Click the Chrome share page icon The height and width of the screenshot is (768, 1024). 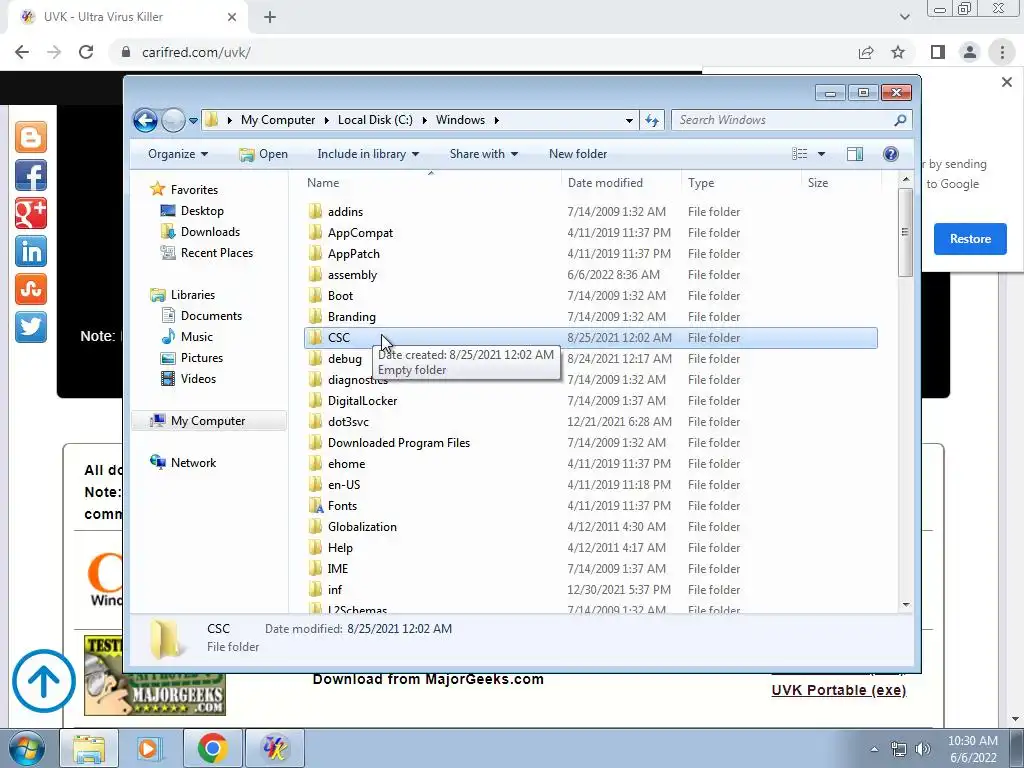click(866, 52)
